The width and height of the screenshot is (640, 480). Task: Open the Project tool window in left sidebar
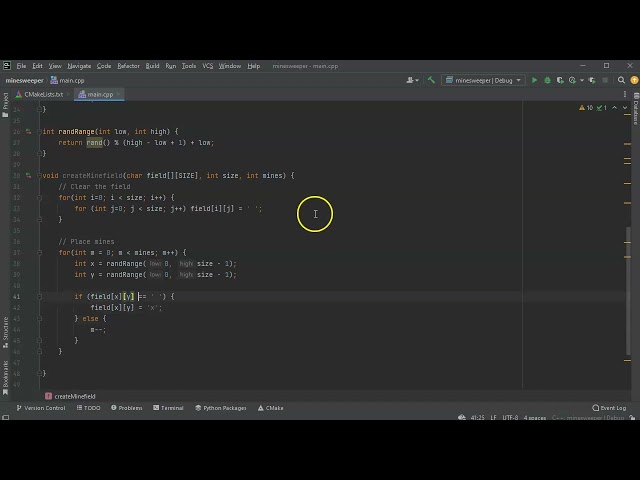tap(5, 105)
